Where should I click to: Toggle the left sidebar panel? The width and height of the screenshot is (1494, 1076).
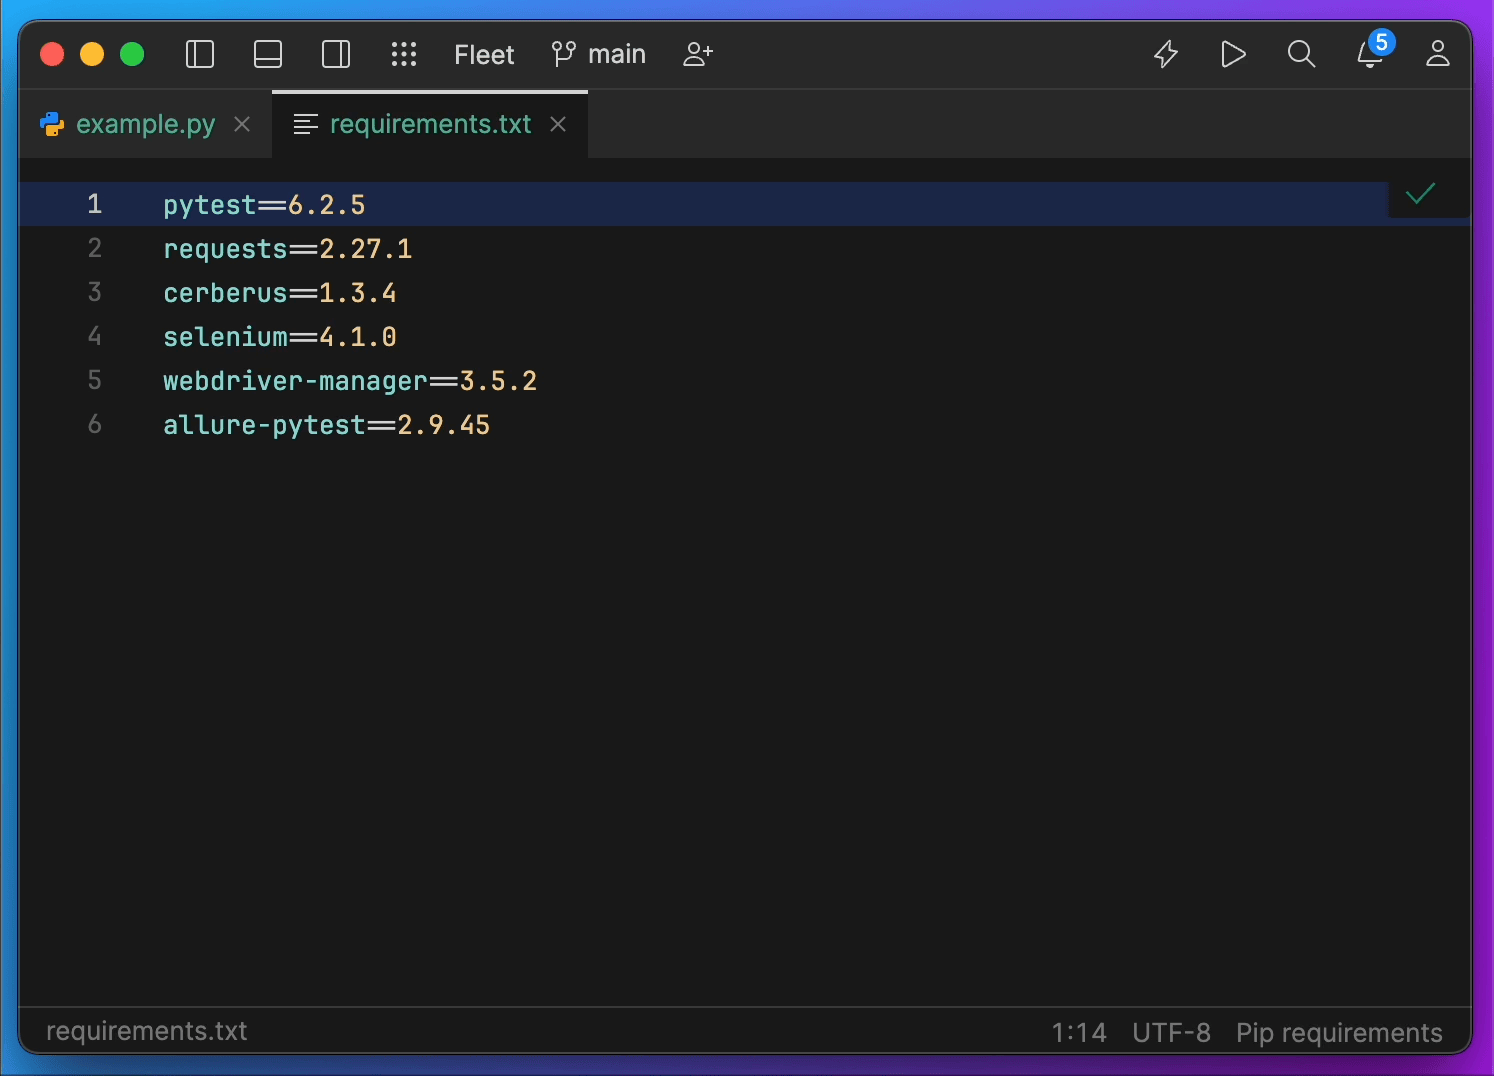pyautogui.click(x=200, y=54)
